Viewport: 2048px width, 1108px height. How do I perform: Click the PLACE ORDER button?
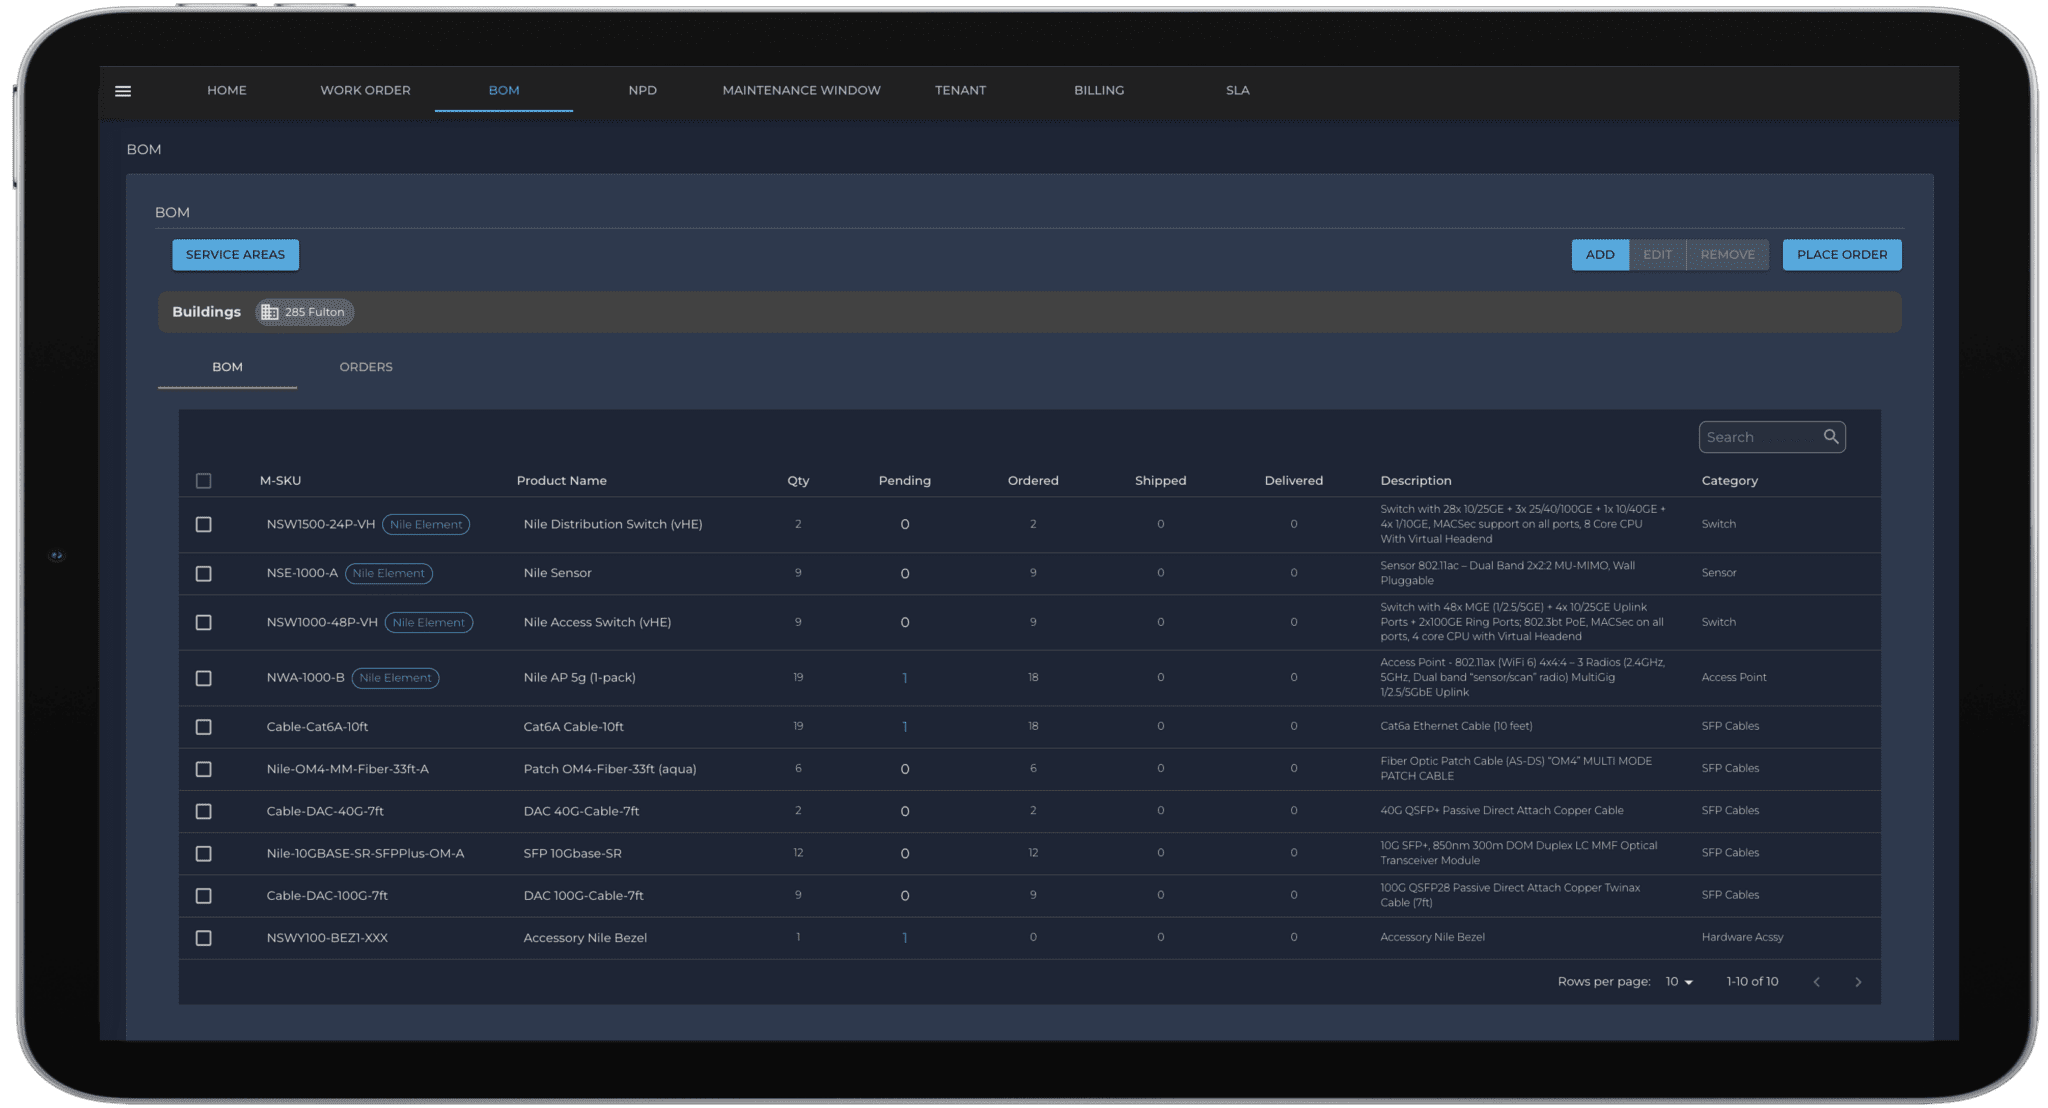point(1842,254)
